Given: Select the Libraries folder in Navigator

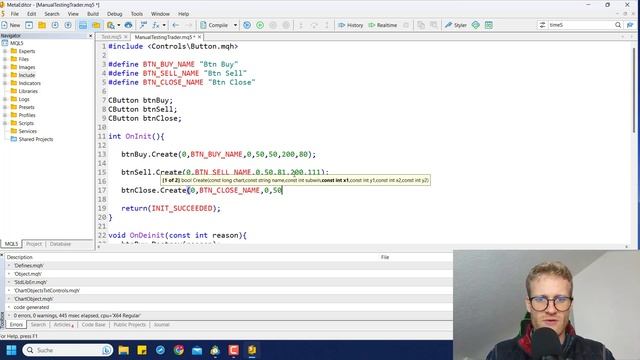Looking at the screenshot, I should point(28,91).
